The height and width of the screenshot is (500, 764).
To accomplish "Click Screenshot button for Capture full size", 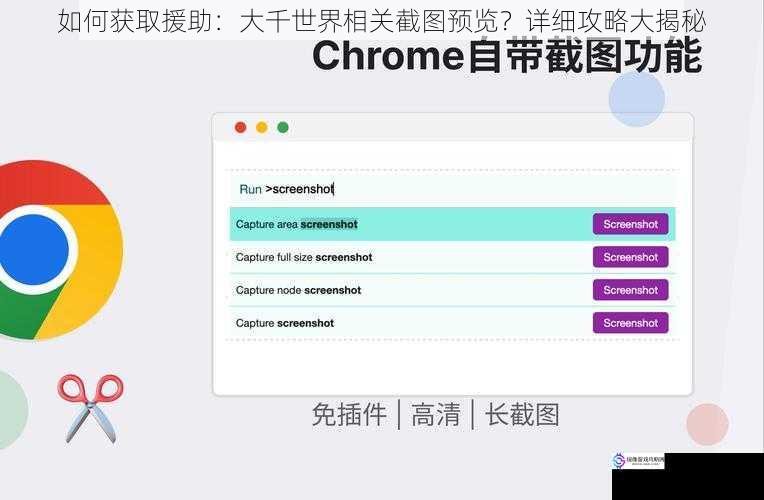I will (x=630, y=257).
